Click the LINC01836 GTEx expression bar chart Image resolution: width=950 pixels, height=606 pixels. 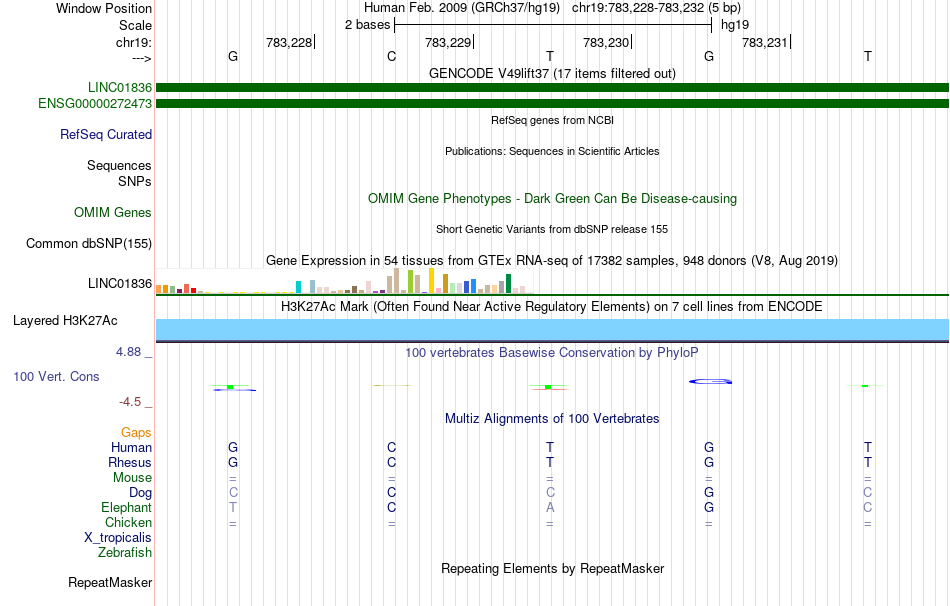(x=344, y=281)
